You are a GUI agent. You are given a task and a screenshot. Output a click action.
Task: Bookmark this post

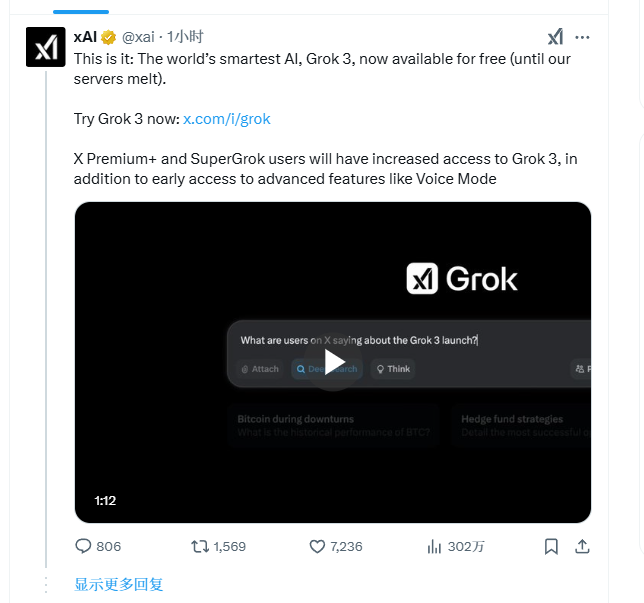551,546
